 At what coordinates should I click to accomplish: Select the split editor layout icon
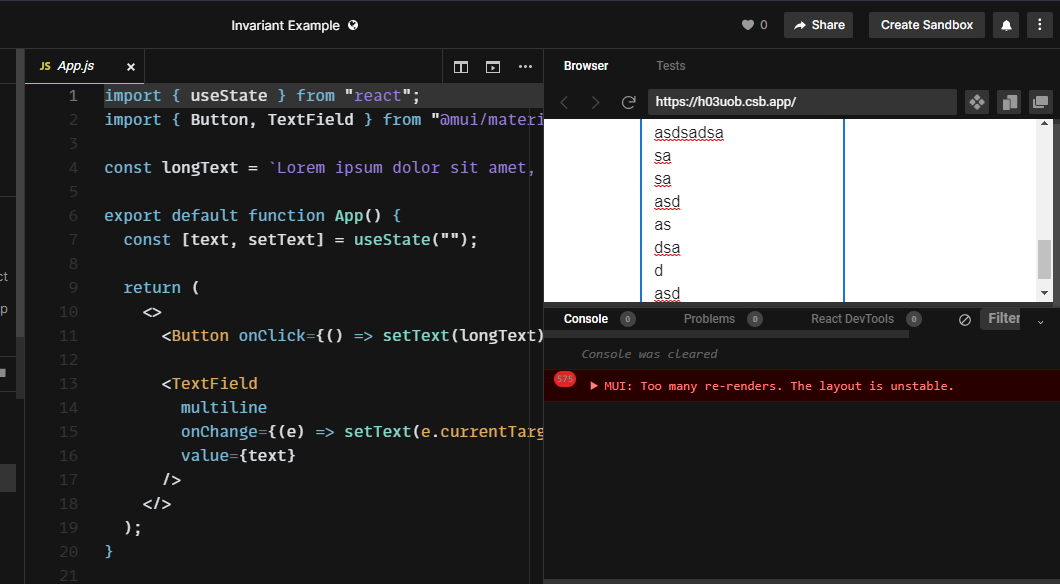[x=461, y=66]
